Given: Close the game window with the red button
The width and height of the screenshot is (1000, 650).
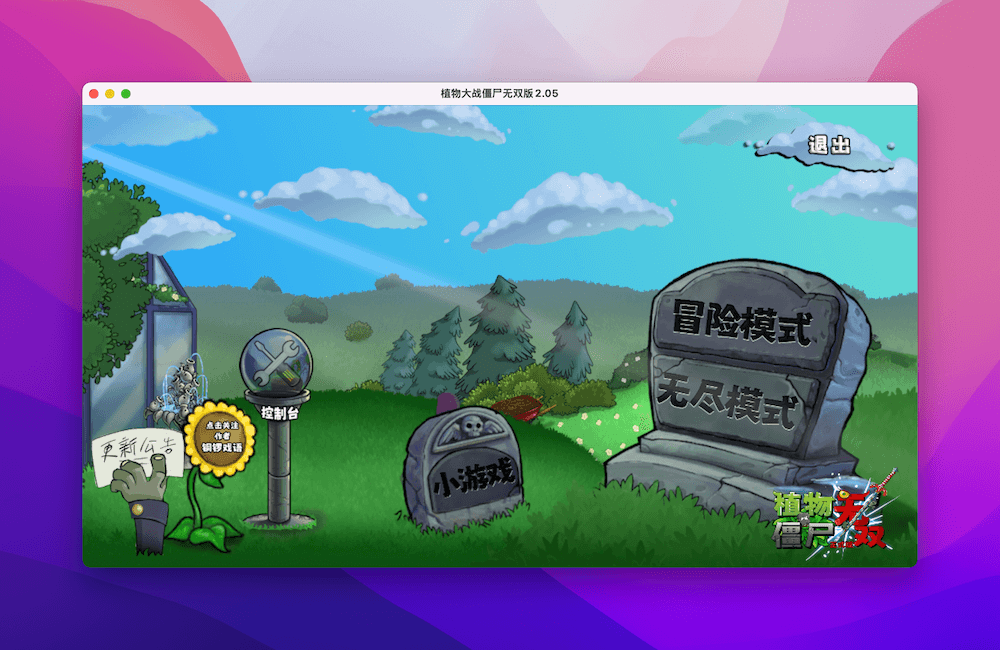Looking at the screenshot, I should coord(94,94).
